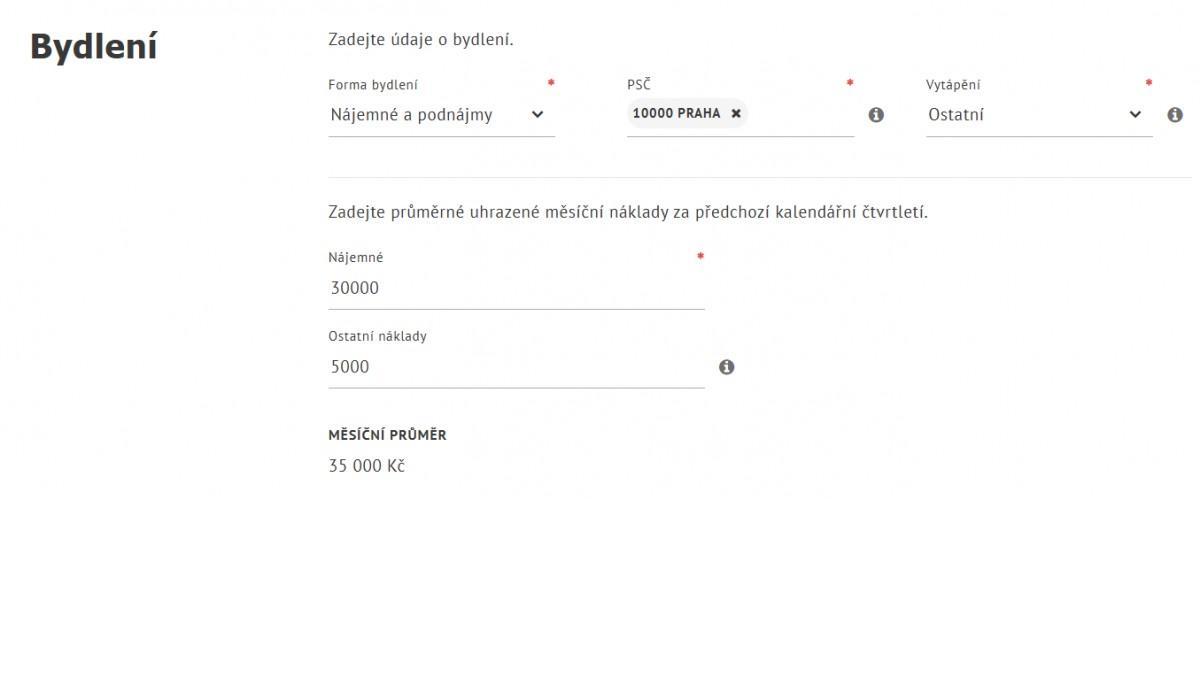Focus the Nájemné field containing 30000
This screenshot has width=1200, height=700.
point(516,288)
